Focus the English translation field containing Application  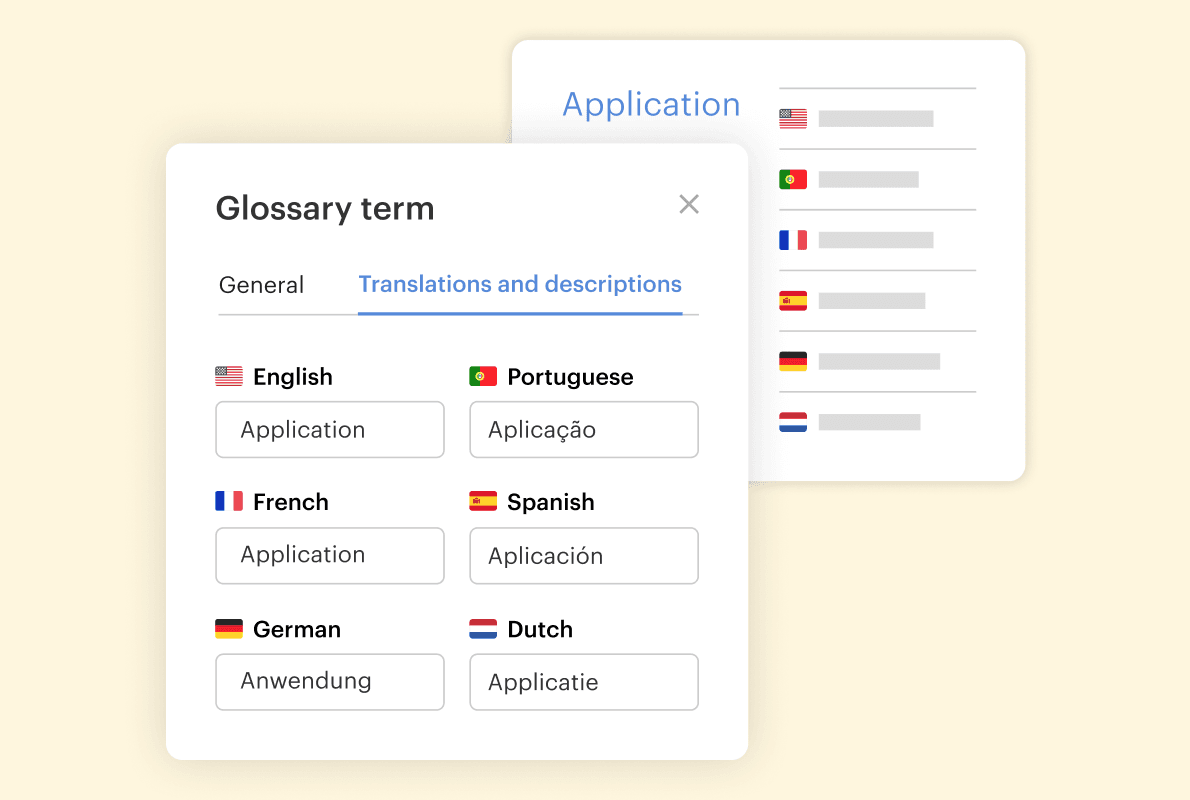pyautogui.click(x=329, y=430)
